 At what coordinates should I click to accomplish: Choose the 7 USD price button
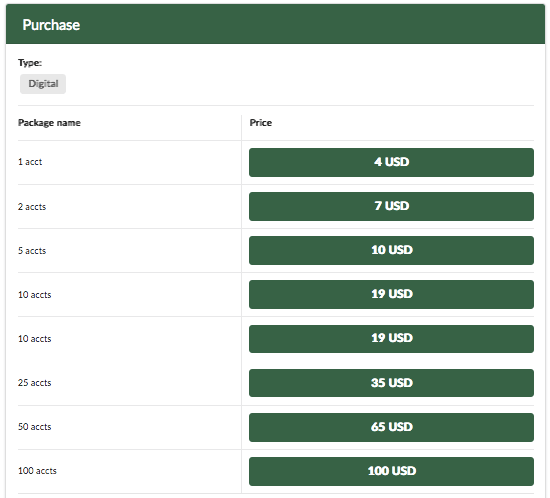coord(391,206)
